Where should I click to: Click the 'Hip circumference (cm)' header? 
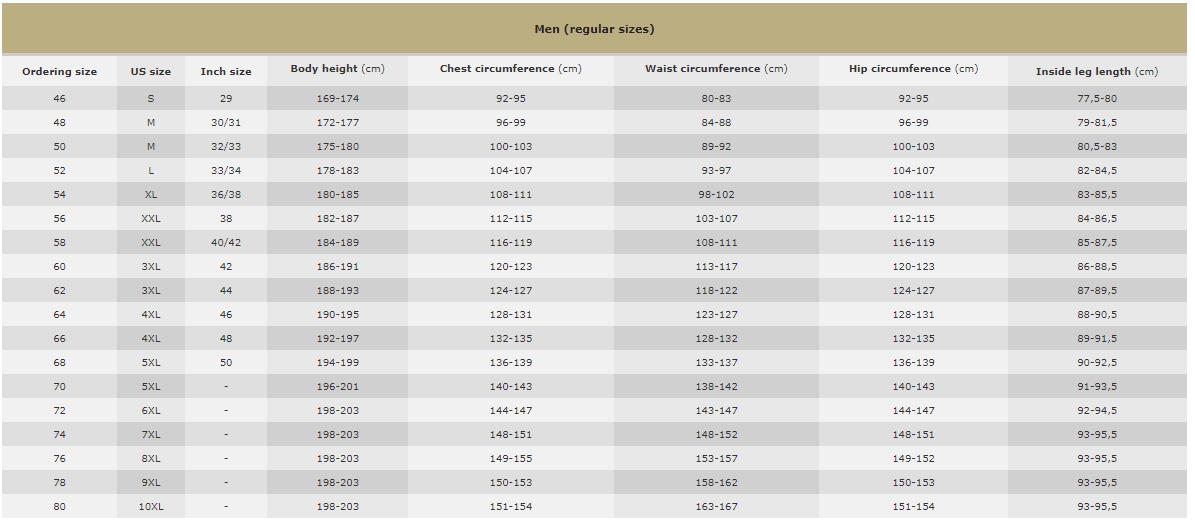[913, 69]
